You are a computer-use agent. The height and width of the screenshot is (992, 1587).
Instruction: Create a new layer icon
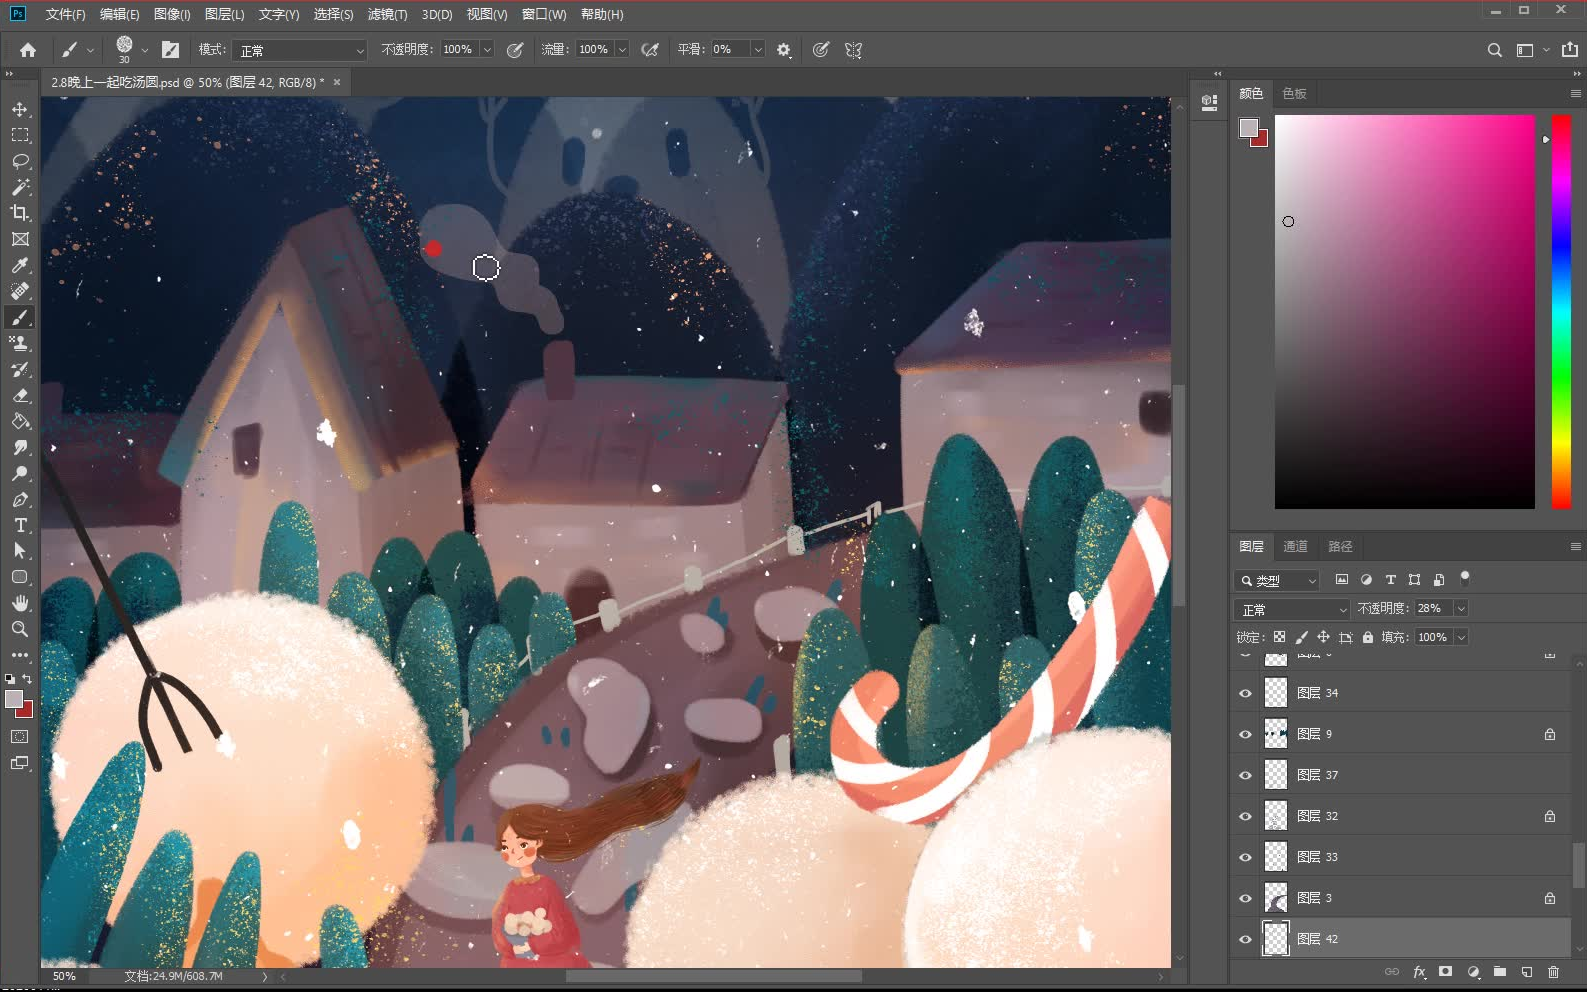point(1527,972)
